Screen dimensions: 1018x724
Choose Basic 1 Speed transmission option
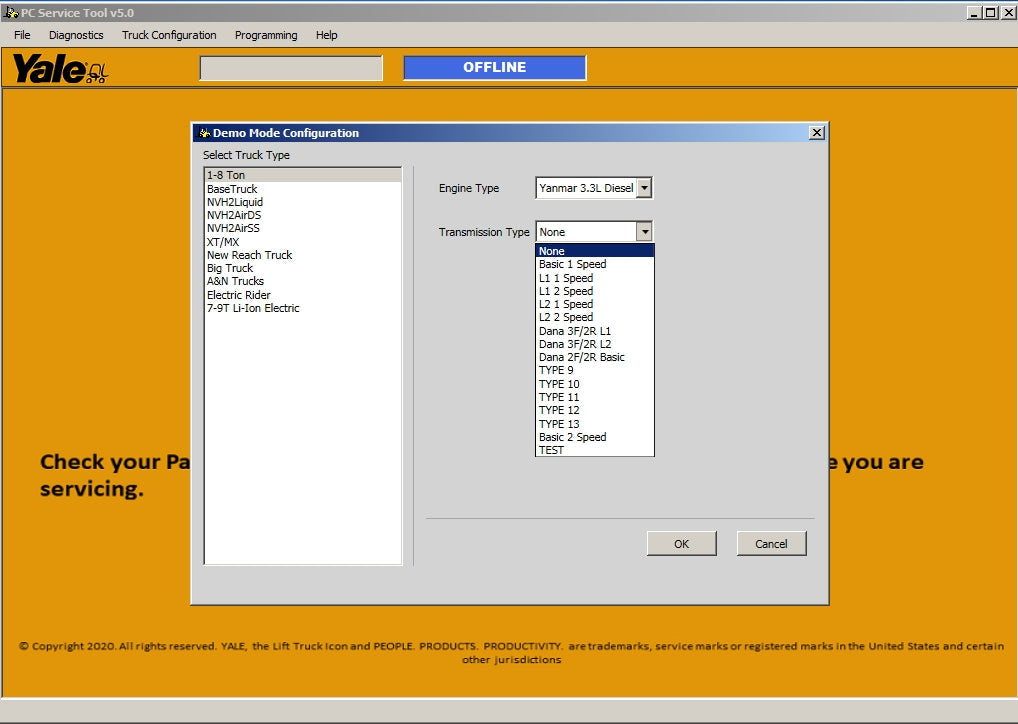tap(572, 265)
